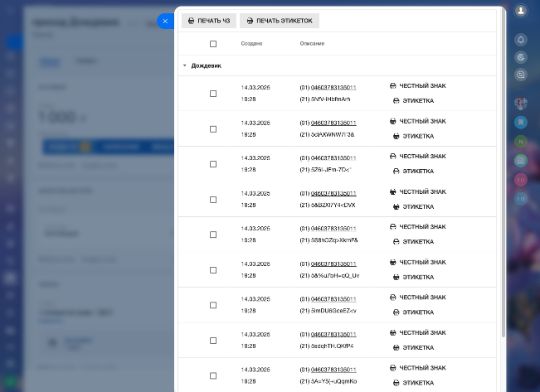Close the side panel with blue X

pyautogui.click(x=165, y=21)
